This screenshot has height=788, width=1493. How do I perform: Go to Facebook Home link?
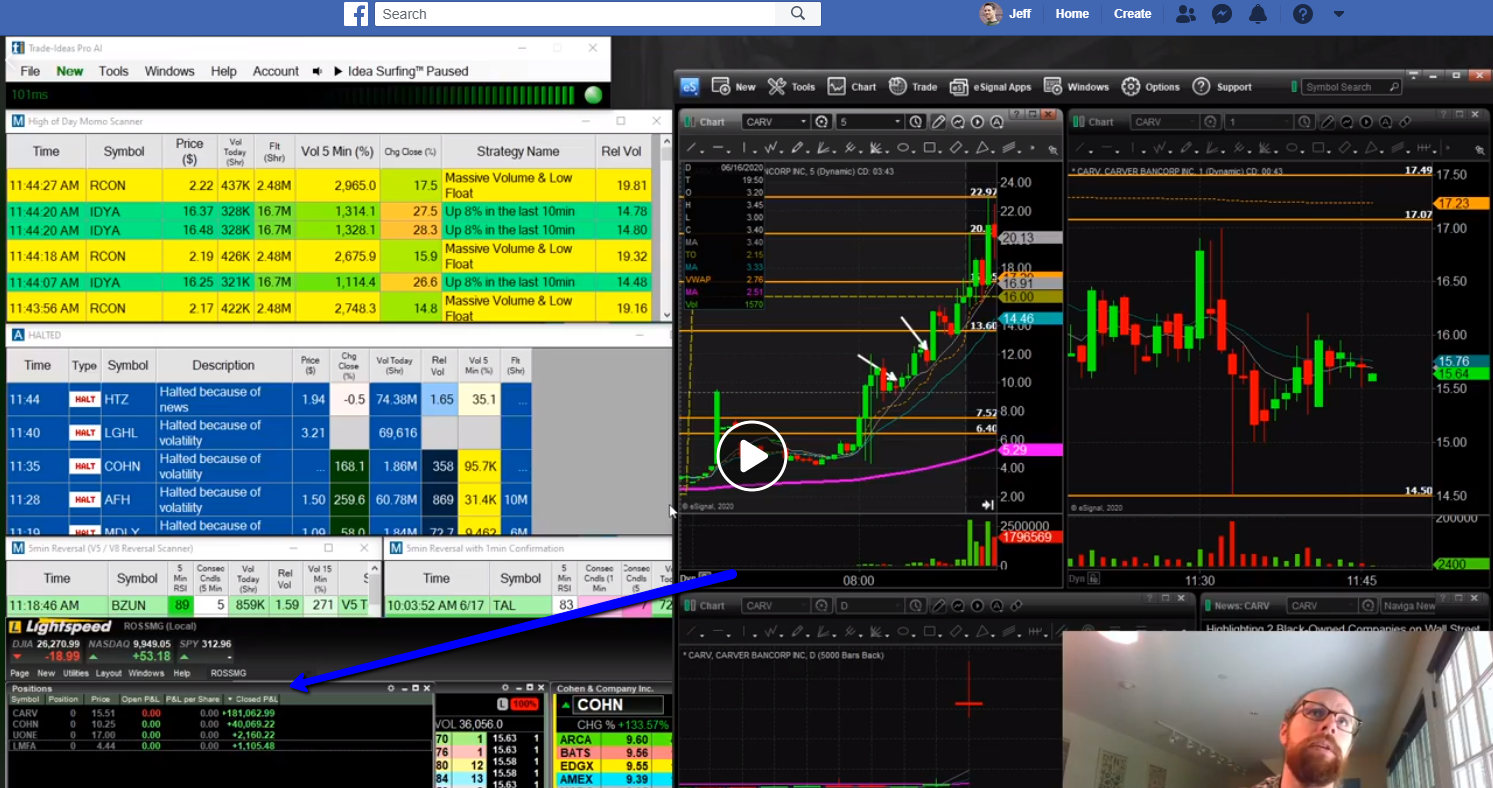[x=1072, y=14]
